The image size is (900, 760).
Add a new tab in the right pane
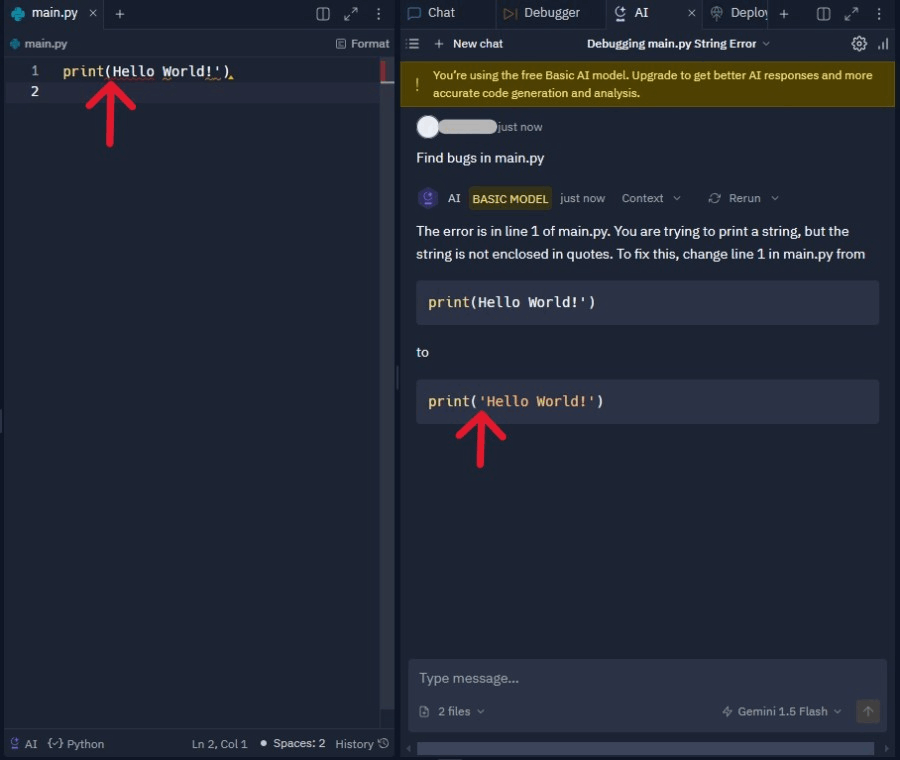click(783, 14)
